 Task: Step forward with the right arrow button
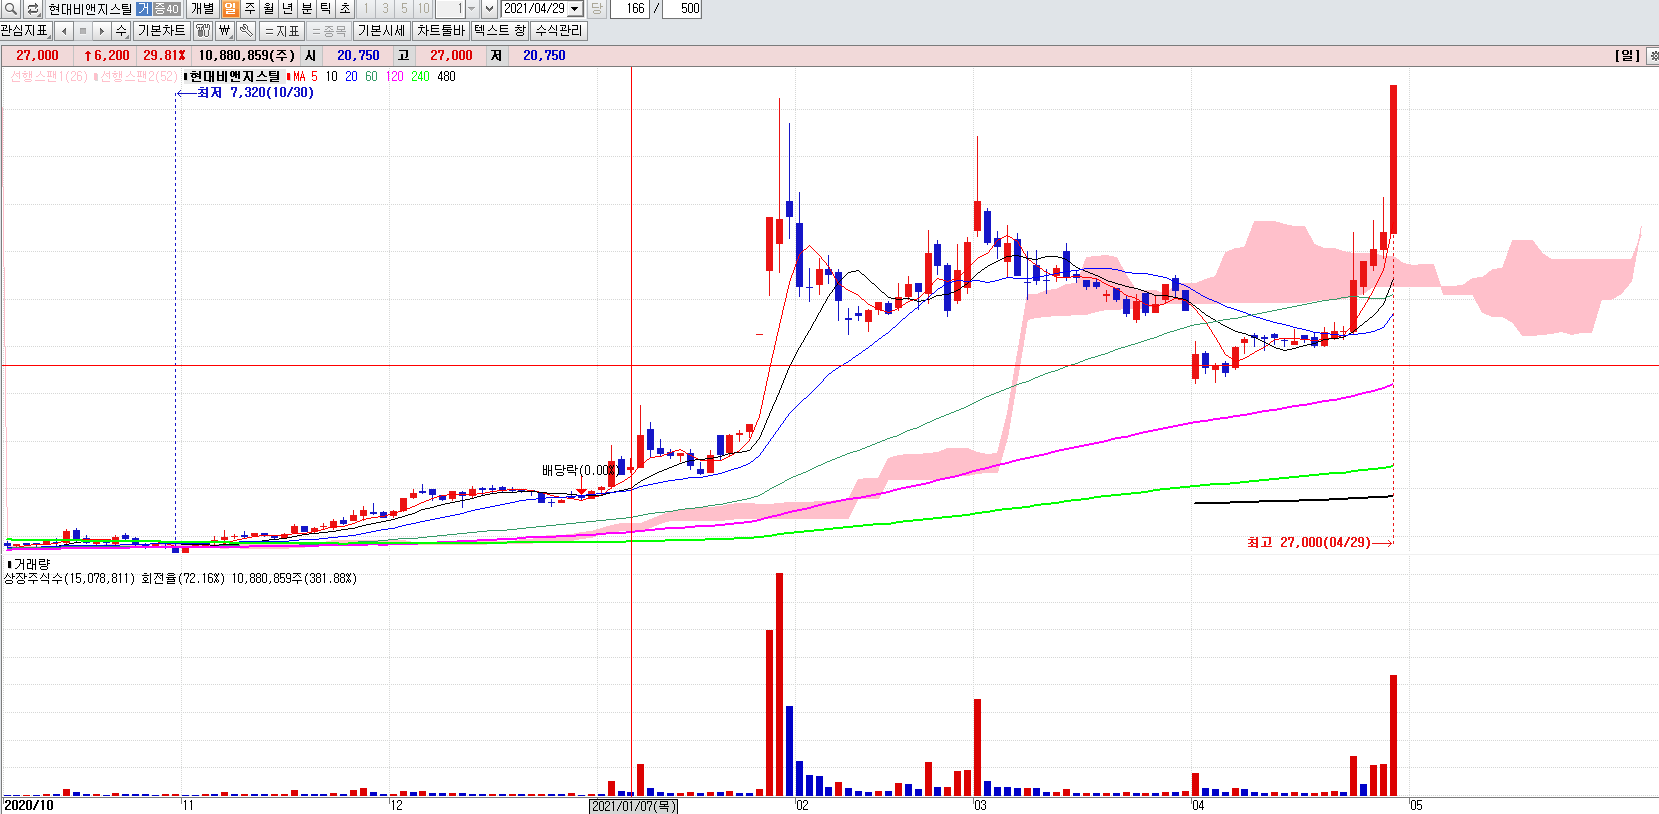(x=102, y=31)
